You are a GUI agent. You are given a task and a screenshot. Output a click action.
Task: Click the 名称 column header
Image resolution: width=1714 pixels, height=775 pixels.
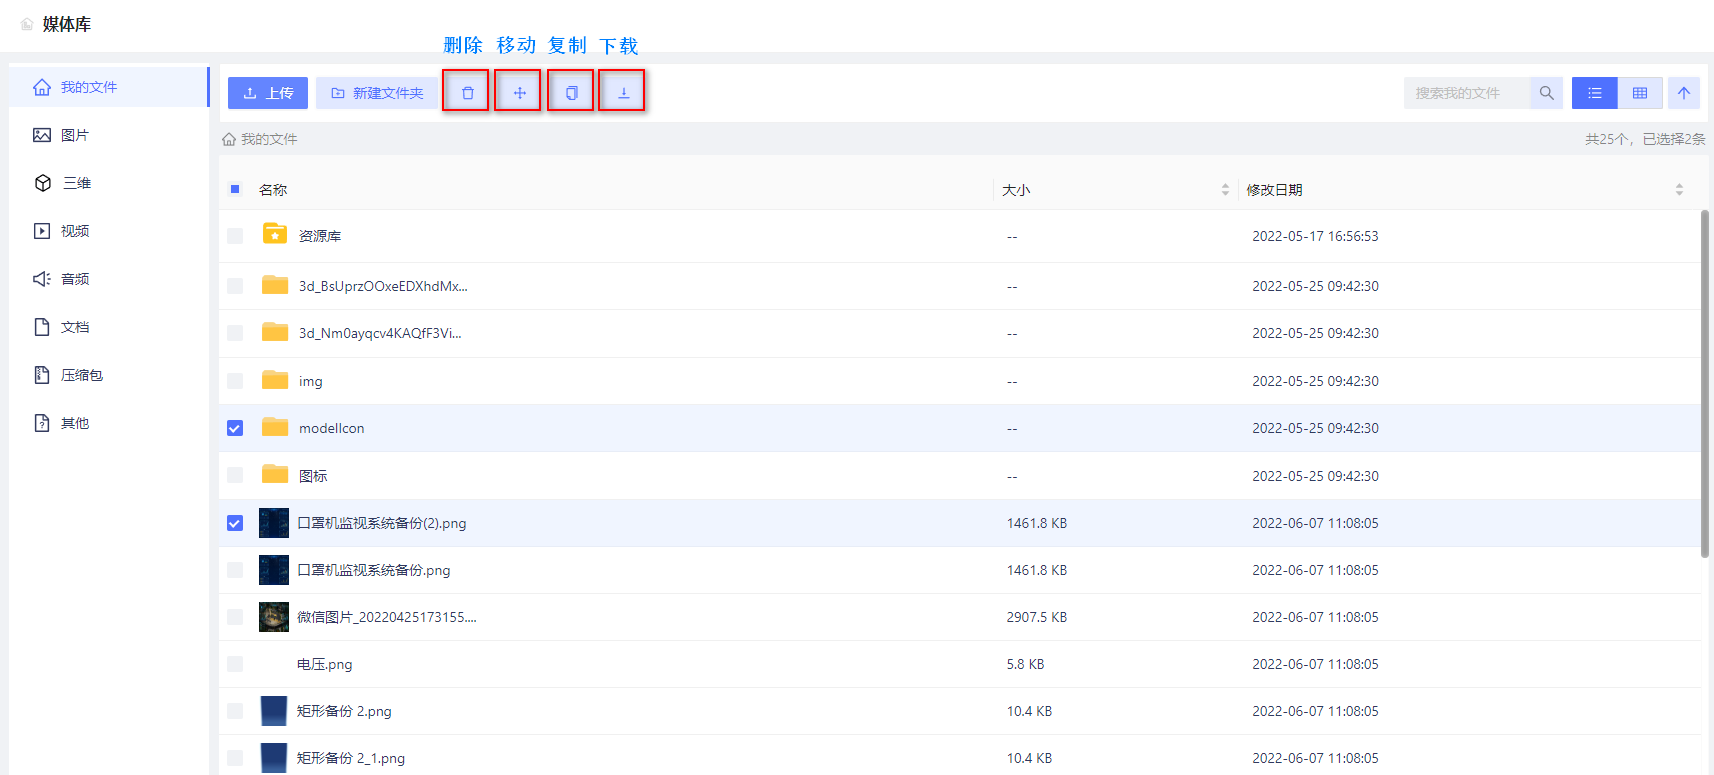pyautogui.click(x=273, y=190)
